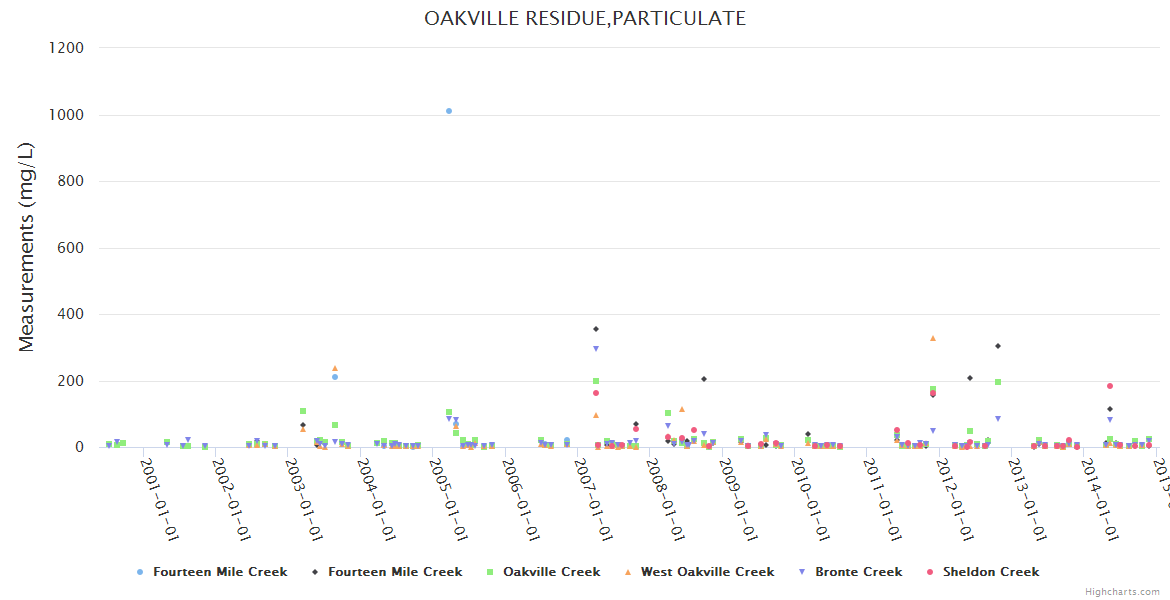The width and height of the screenshot is (1170, 600).
Task: Click the red circle Sheldon Creek legend marker
Action: [930, 572]
